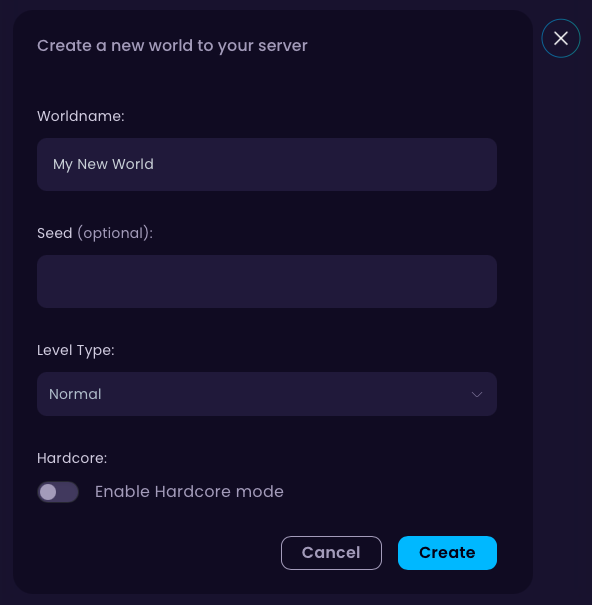Open the Level Type dropdown
592x605 pixels.
(267, 394)
